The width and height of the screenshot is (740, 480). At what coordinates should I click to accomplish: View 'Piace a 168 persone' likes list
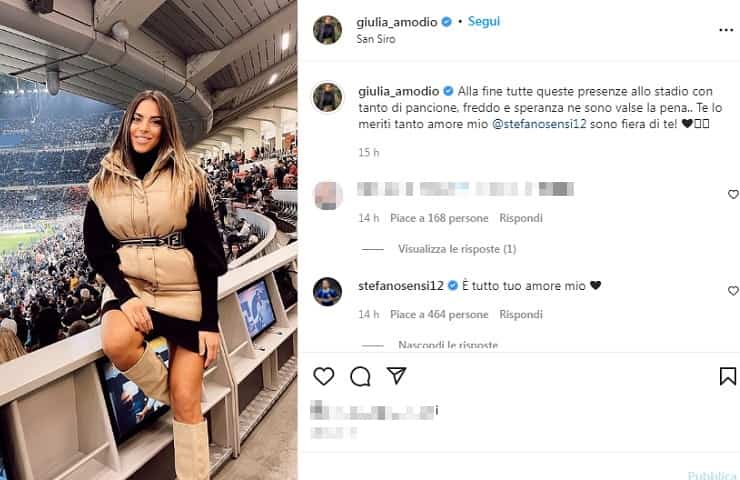click(439, 218)
